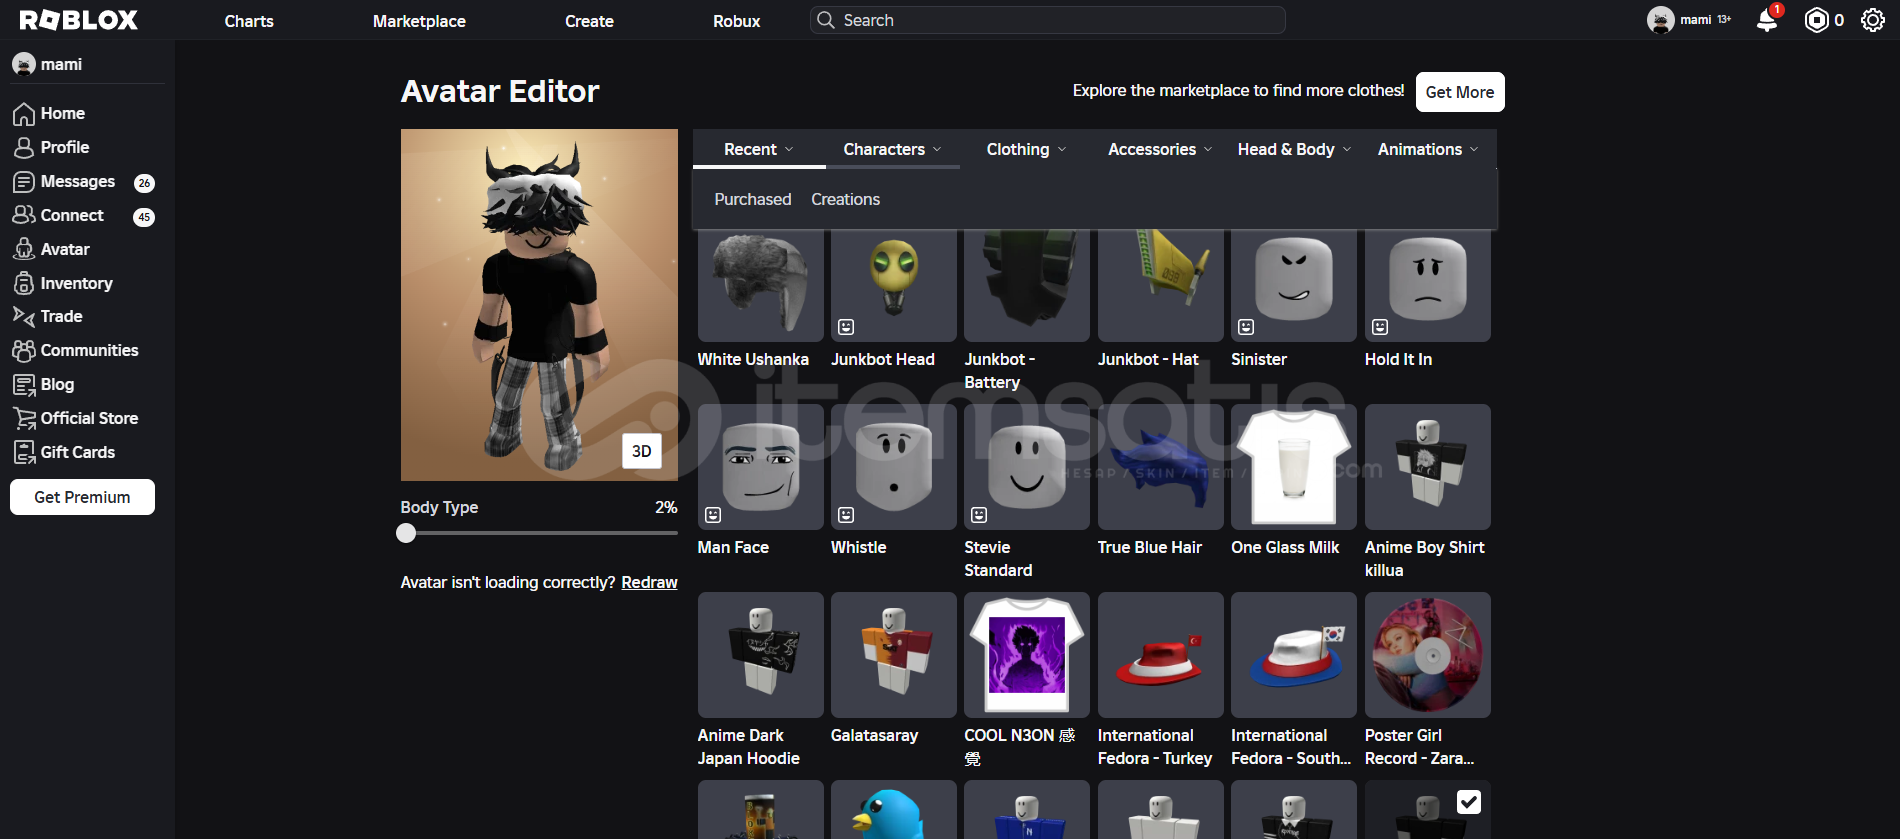Open the mami avatar in top bar
This screenshot has width=1900, height=839.
coord(1660,20)
